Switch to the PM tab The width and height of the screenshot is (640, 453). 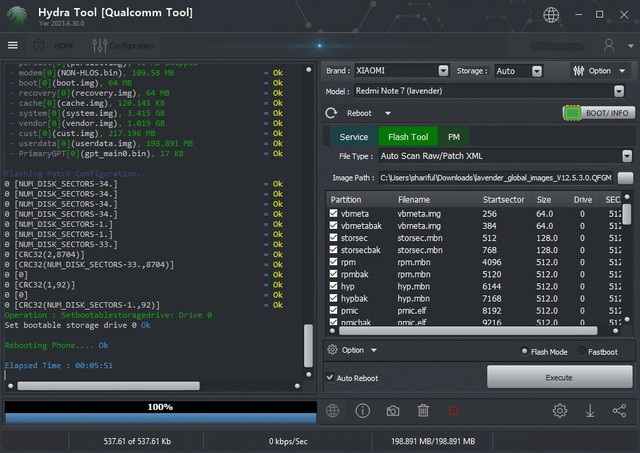[454, 137]
